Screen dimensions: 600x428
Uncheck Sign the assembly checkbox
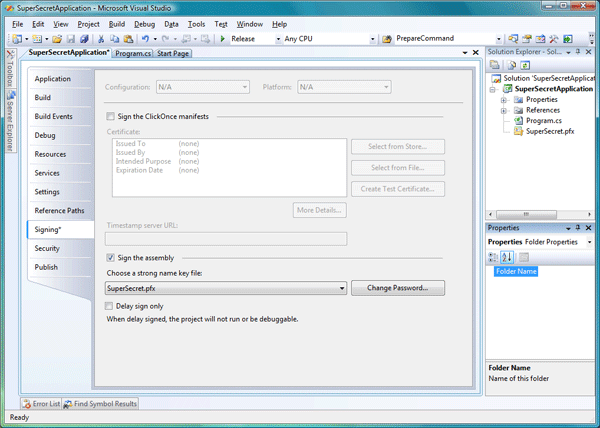coord(111,258)
